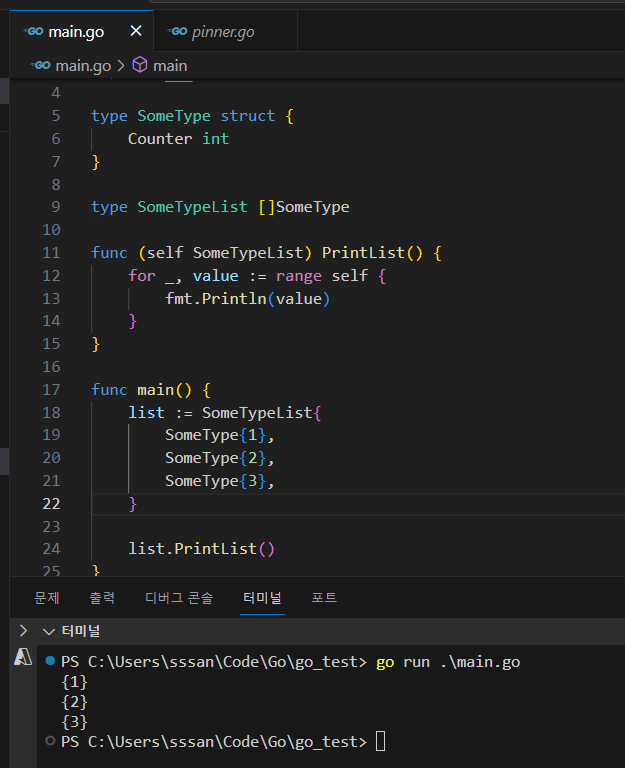Switch to the 출력 panel tab
The width and height of the screenshot is (625, 768).
102,598
